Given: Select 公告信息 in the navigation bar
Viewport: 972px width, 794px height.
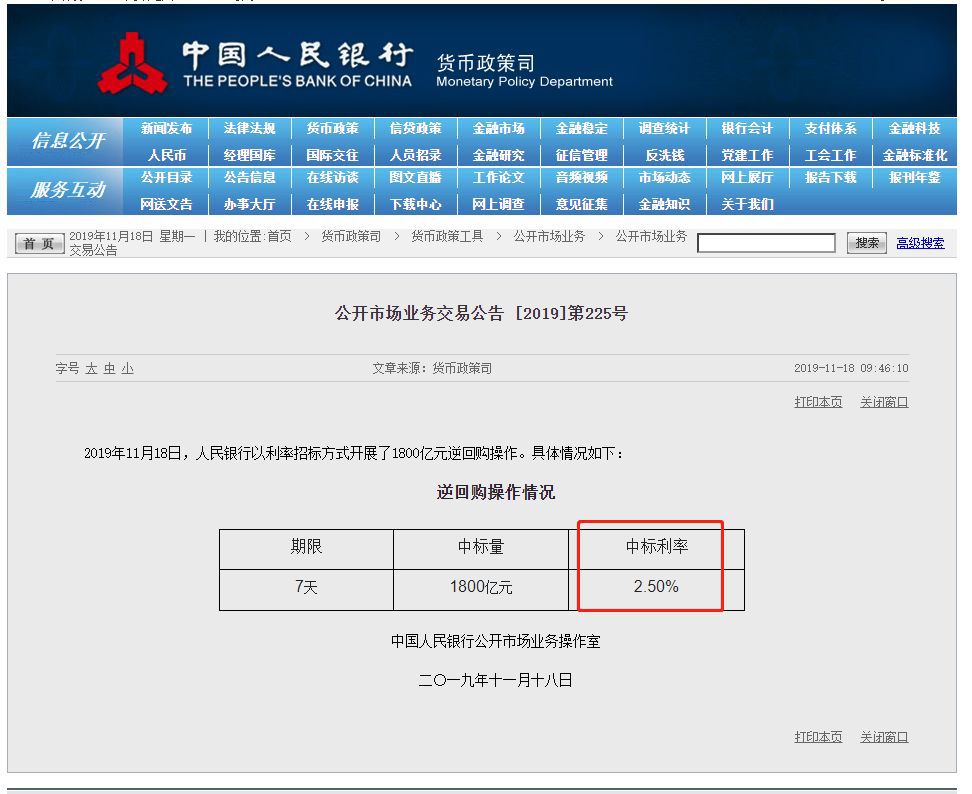Looking at the screenshot, I should 249,178.
